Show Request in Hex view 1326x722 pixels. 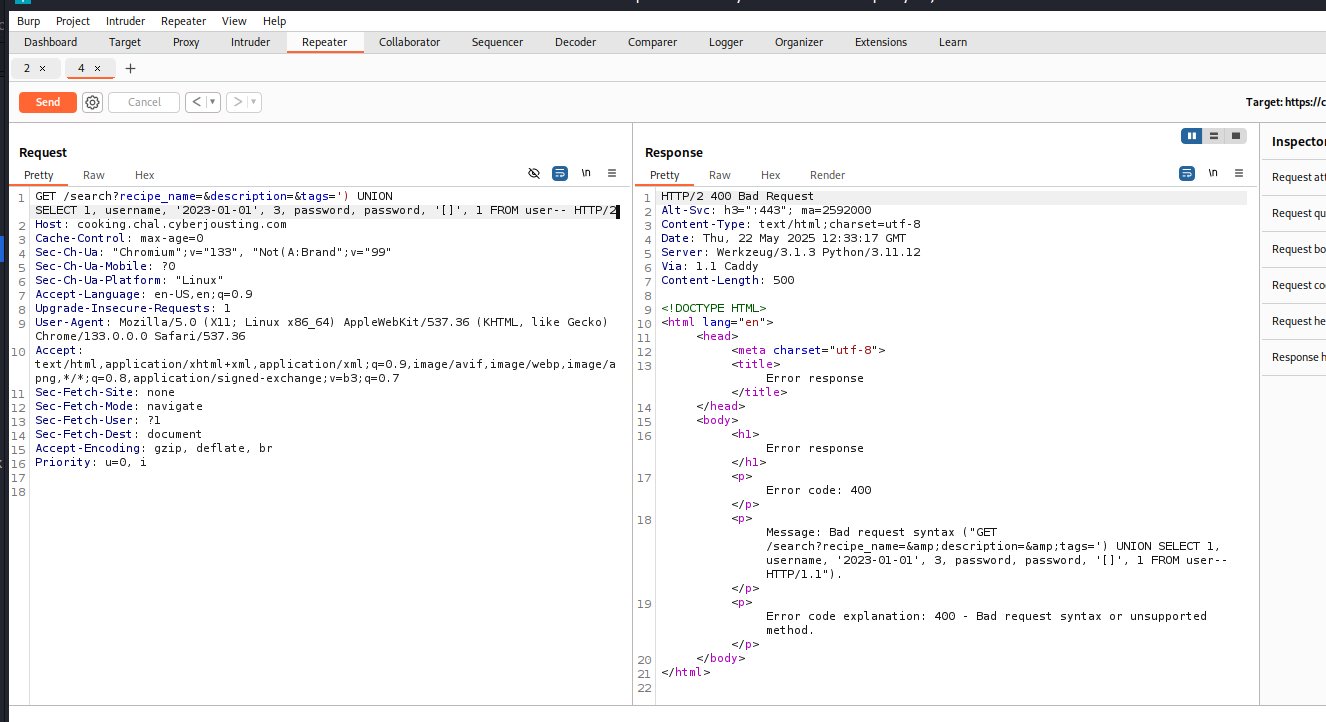click(x=145, y=175)
